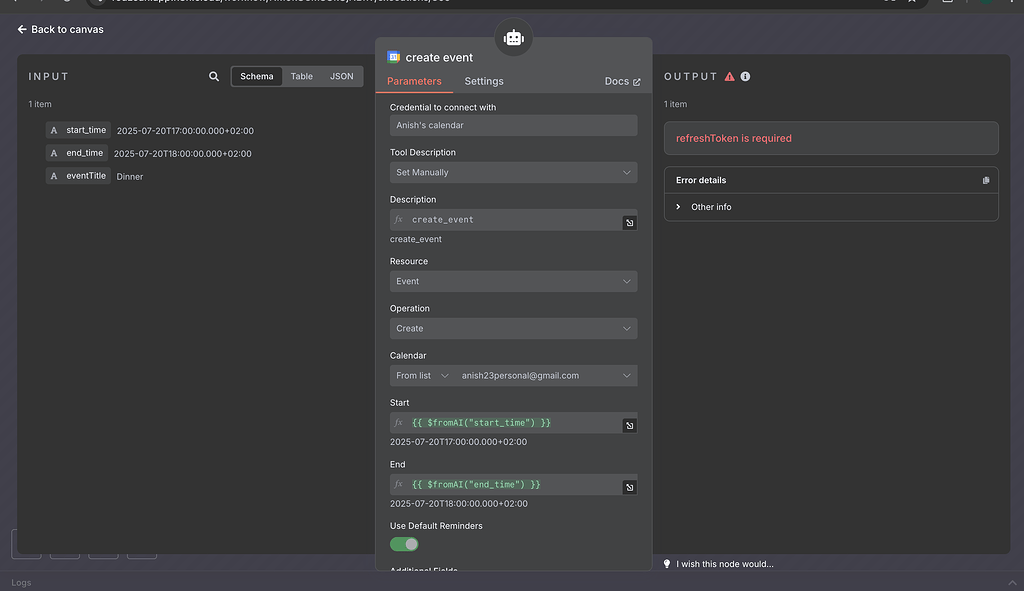
Task: Copy error details with copy icon
Action: [x=985, y=180]
